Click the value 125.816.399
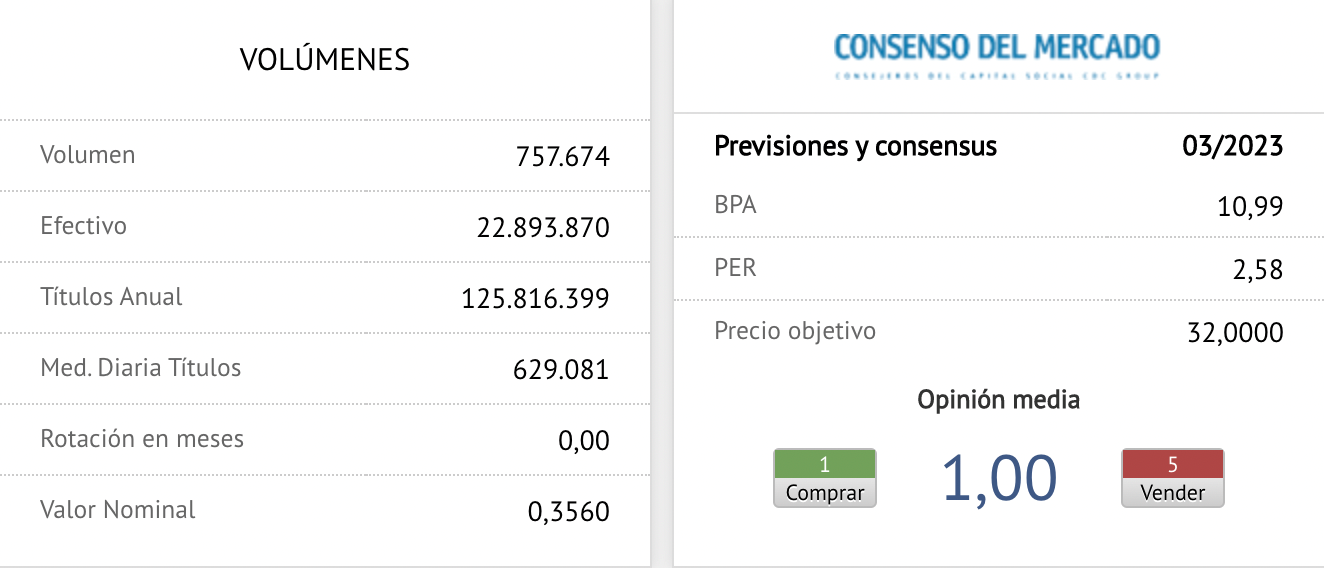This screenshot has width=1324, height=568. (535, 299)
